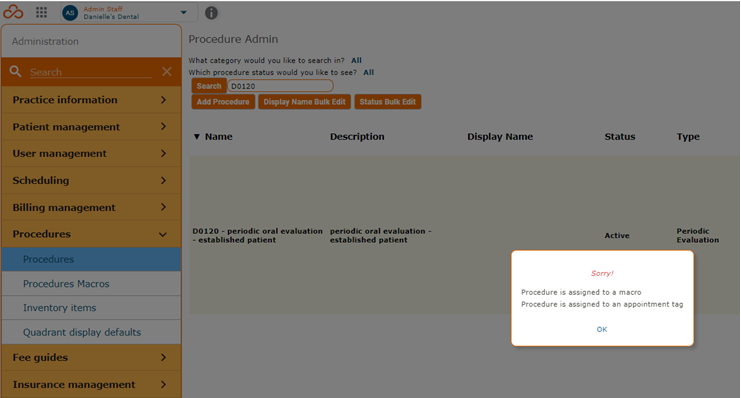Click Display Name Bulk Edit button

[304, 102]
